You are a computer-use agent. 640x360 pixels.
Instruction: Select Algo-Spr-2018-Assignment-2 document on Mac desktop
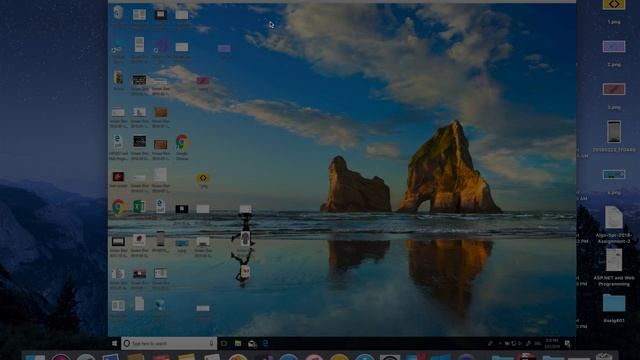614,225
